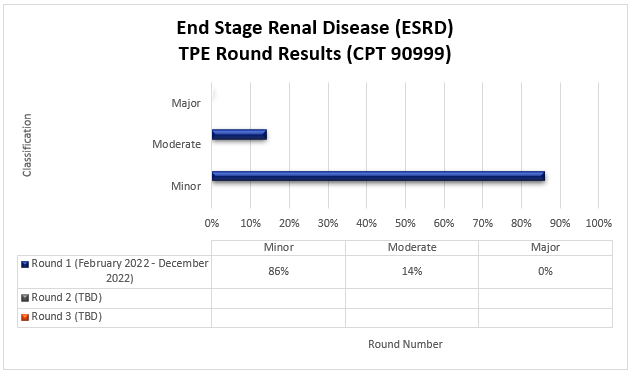Click the 100% axis tick label
Screen dimensions: 632x375
[599, 223]
